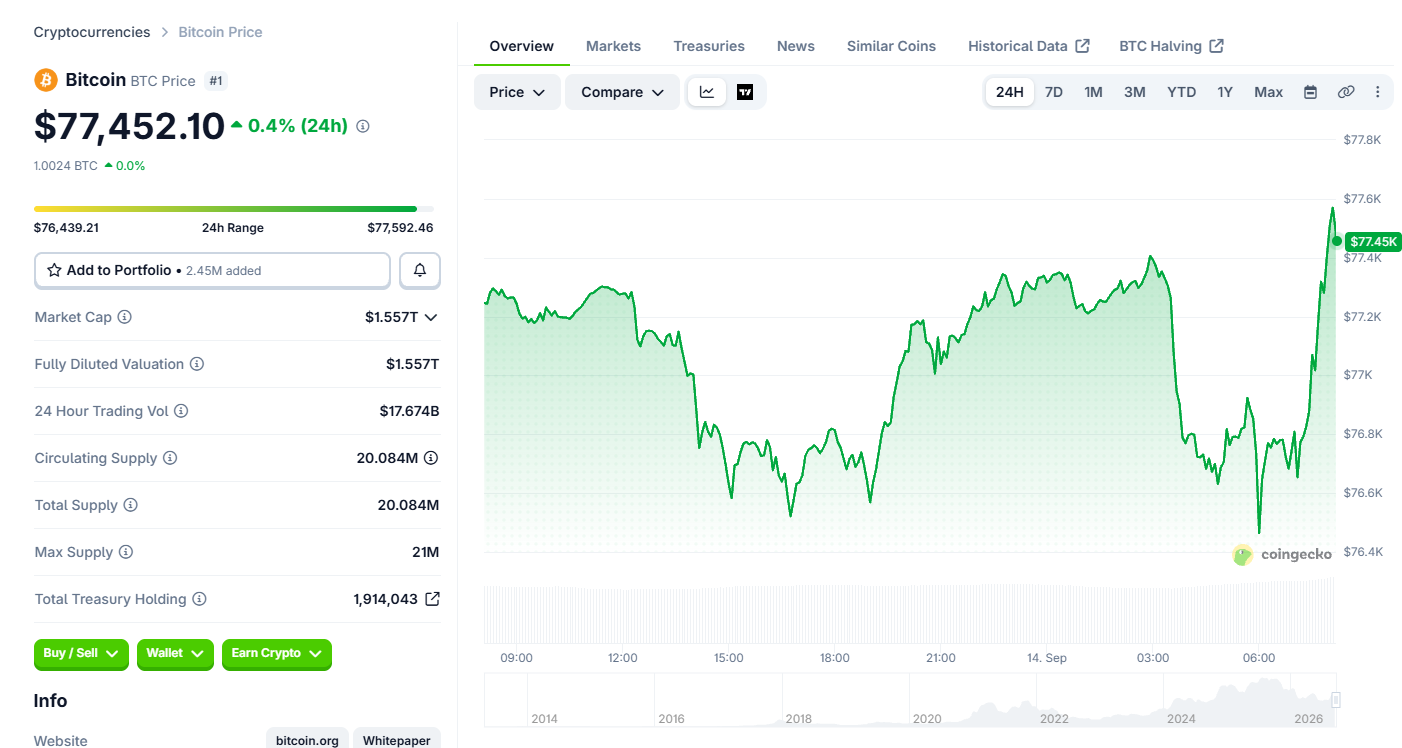
Task: Copy chart link icon
Action: pyautogui.click(x=1346, y=92)
